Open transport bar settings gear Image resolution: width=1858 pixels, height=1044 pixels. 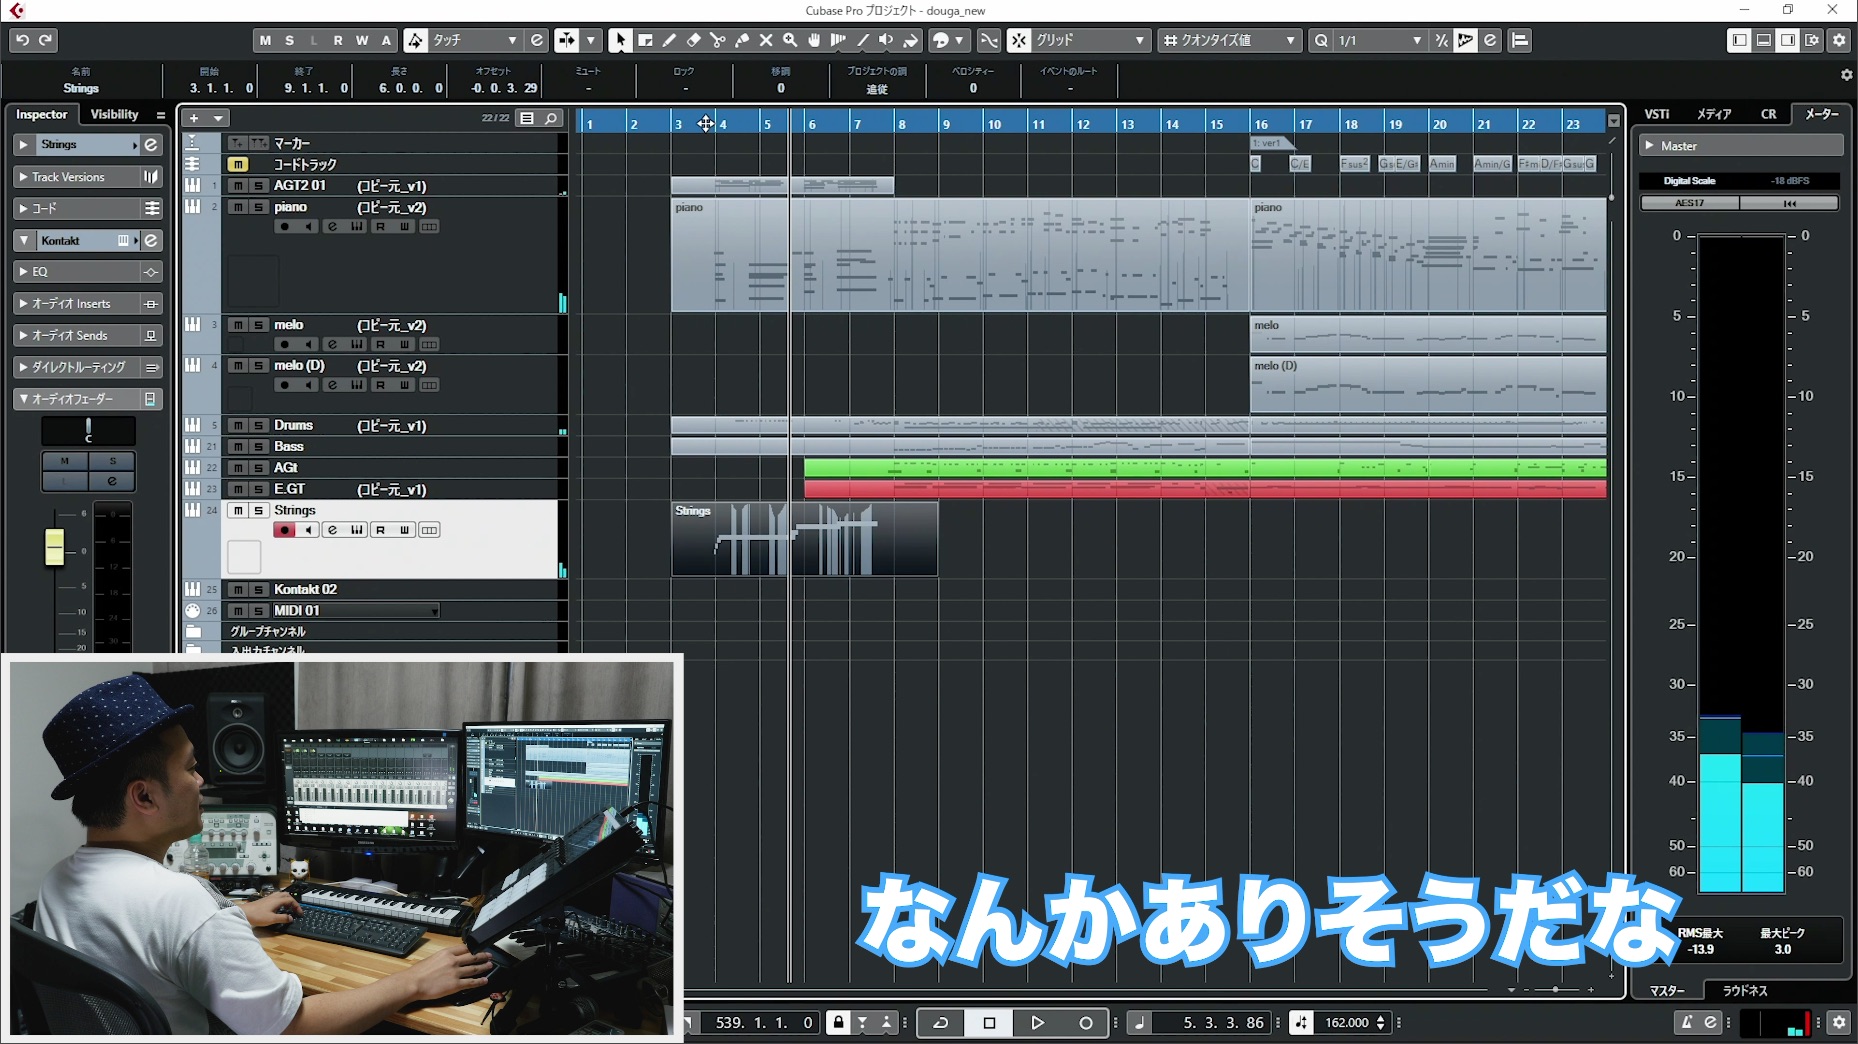1839,1022
